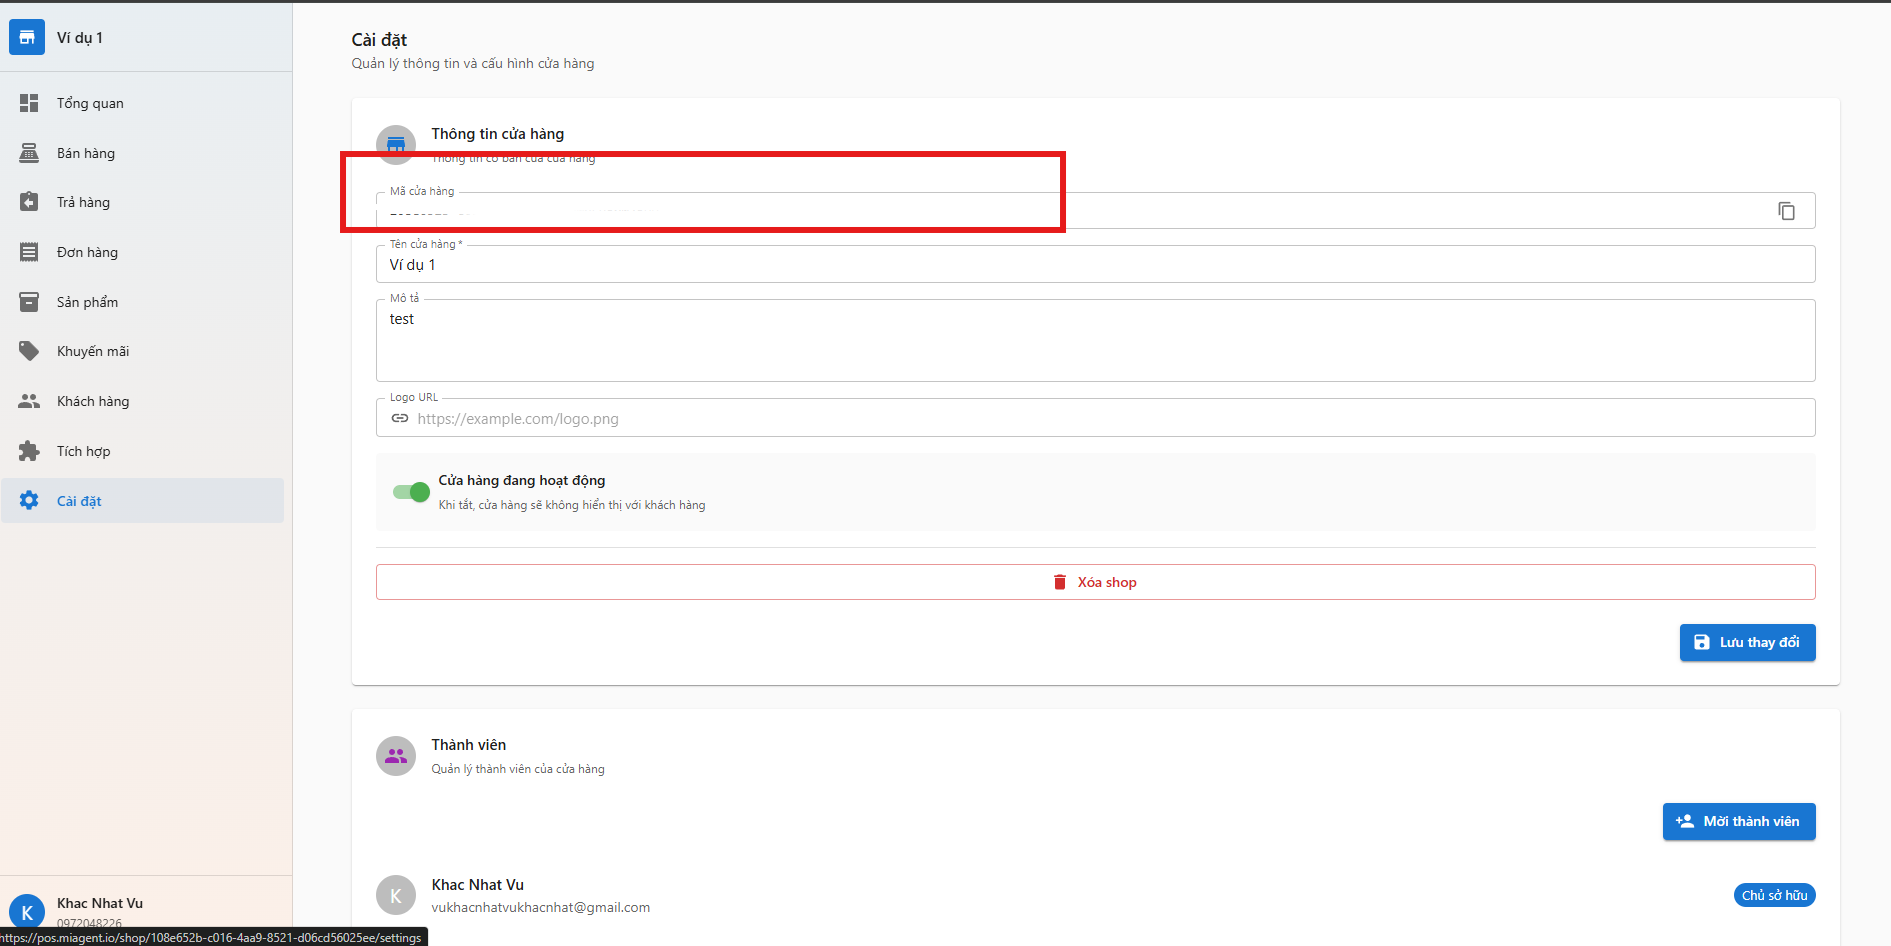Click the Xóa shop delete button
1891x946 pixels.
(x=1095, y=582)
